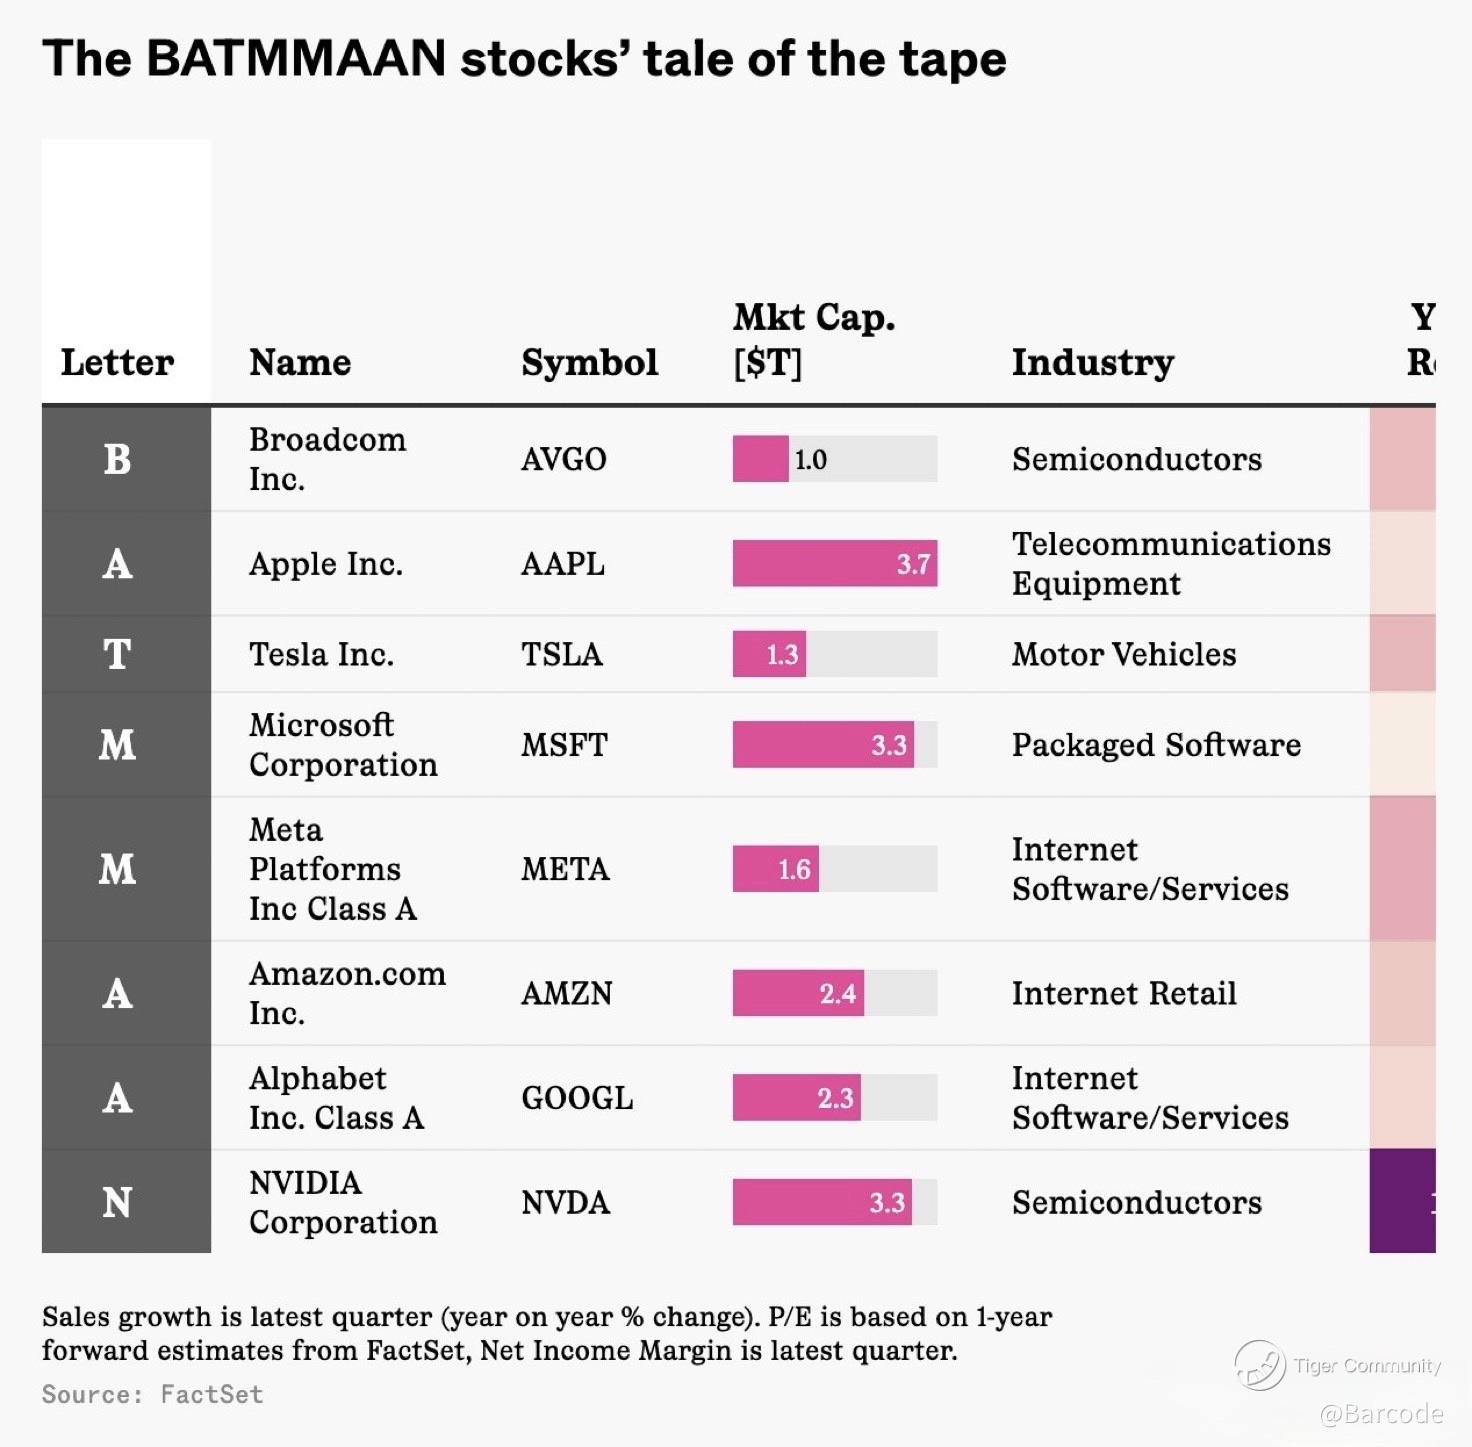1472x1447 pixels.
Task: Click the Internet Retail industry cell
Action: (x=1124, y=993)
